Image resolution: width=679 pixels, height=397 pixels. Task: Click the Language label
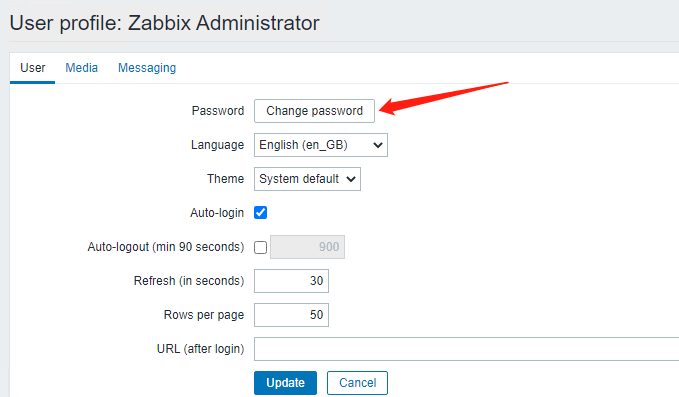[217, 145]
